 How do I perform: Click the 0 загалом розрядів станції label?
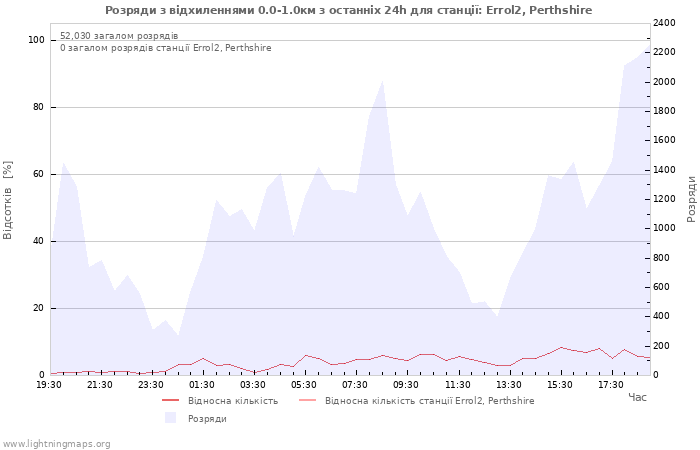click(x=166, y=48)
